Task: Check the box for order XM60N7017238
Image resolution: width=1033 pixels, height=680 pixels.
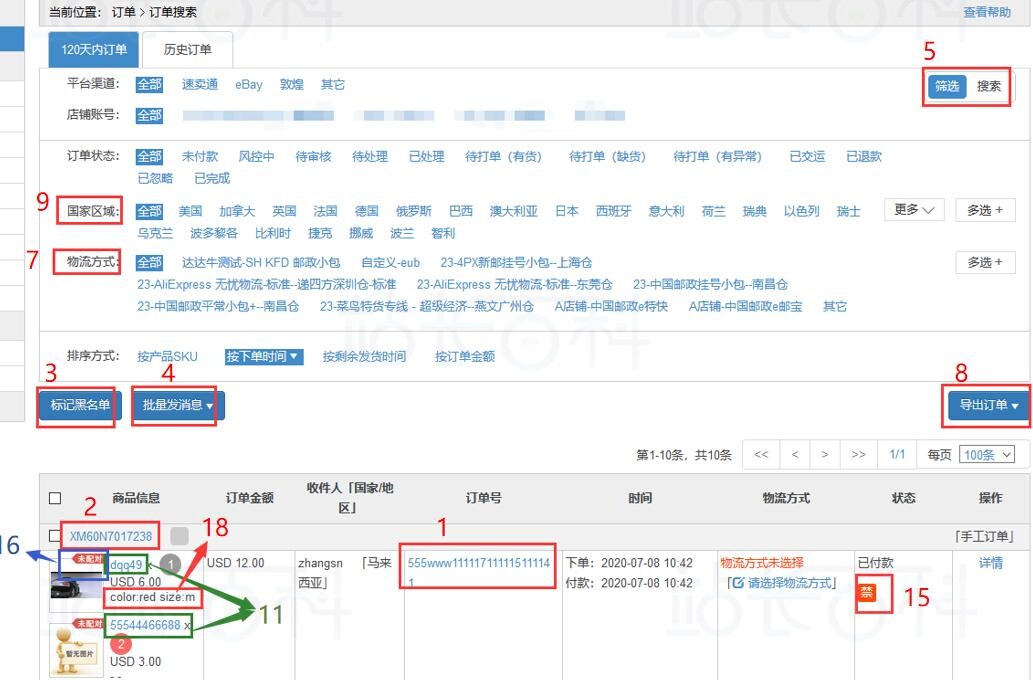Action: [55, 536]
